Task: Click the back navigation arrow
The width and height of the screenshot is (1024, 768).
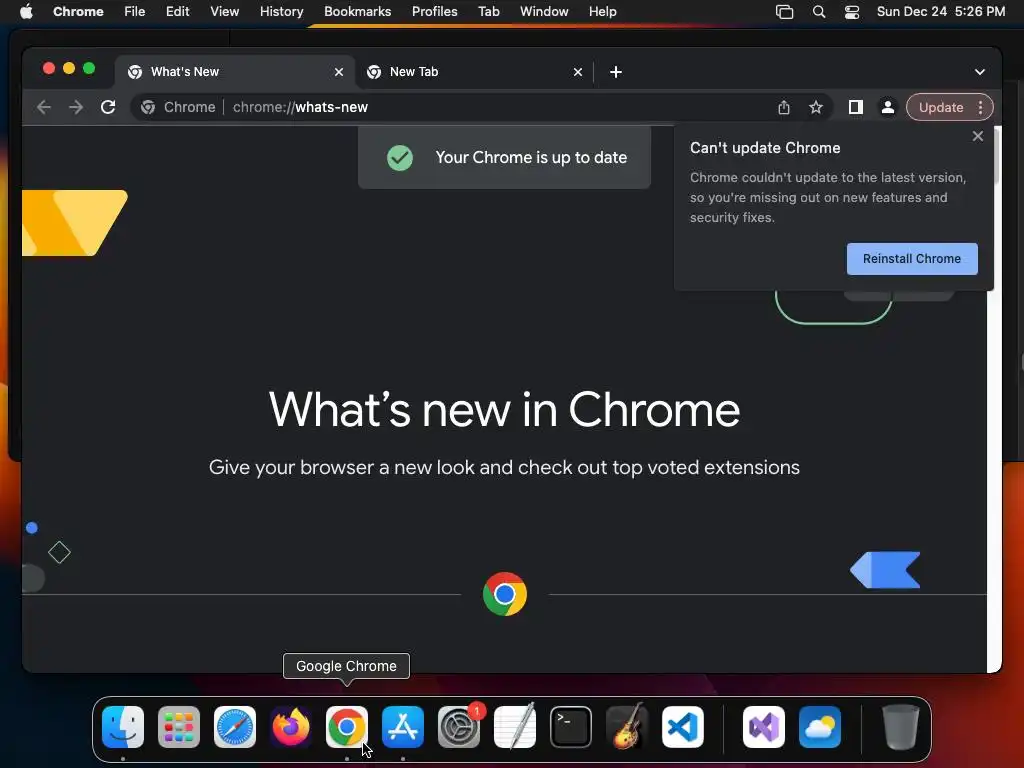Action: tap(44, 107)
